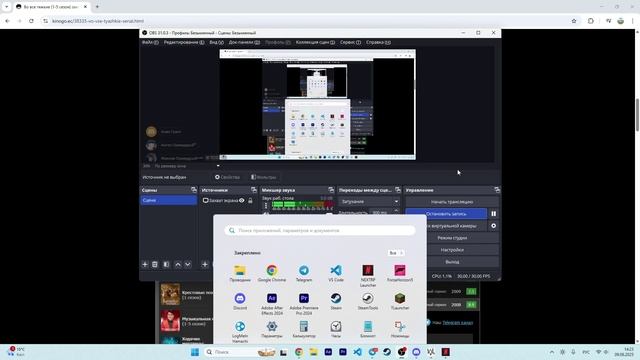Screen dimensions: 640x360
Task: Open Параметры pinned app
Action: click(272, 330)
